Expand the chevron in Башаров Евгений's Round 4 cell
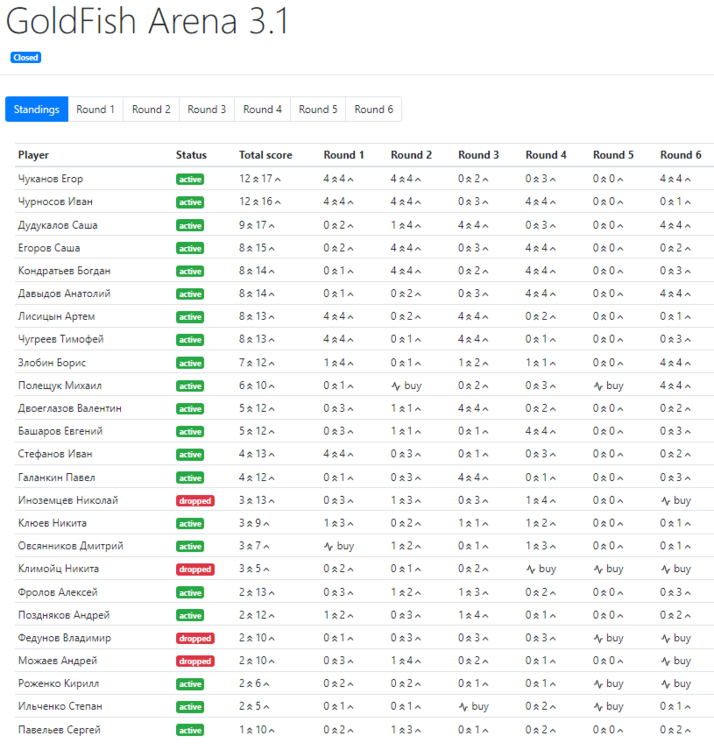This screenshot has height=750, width=714. 554,432
